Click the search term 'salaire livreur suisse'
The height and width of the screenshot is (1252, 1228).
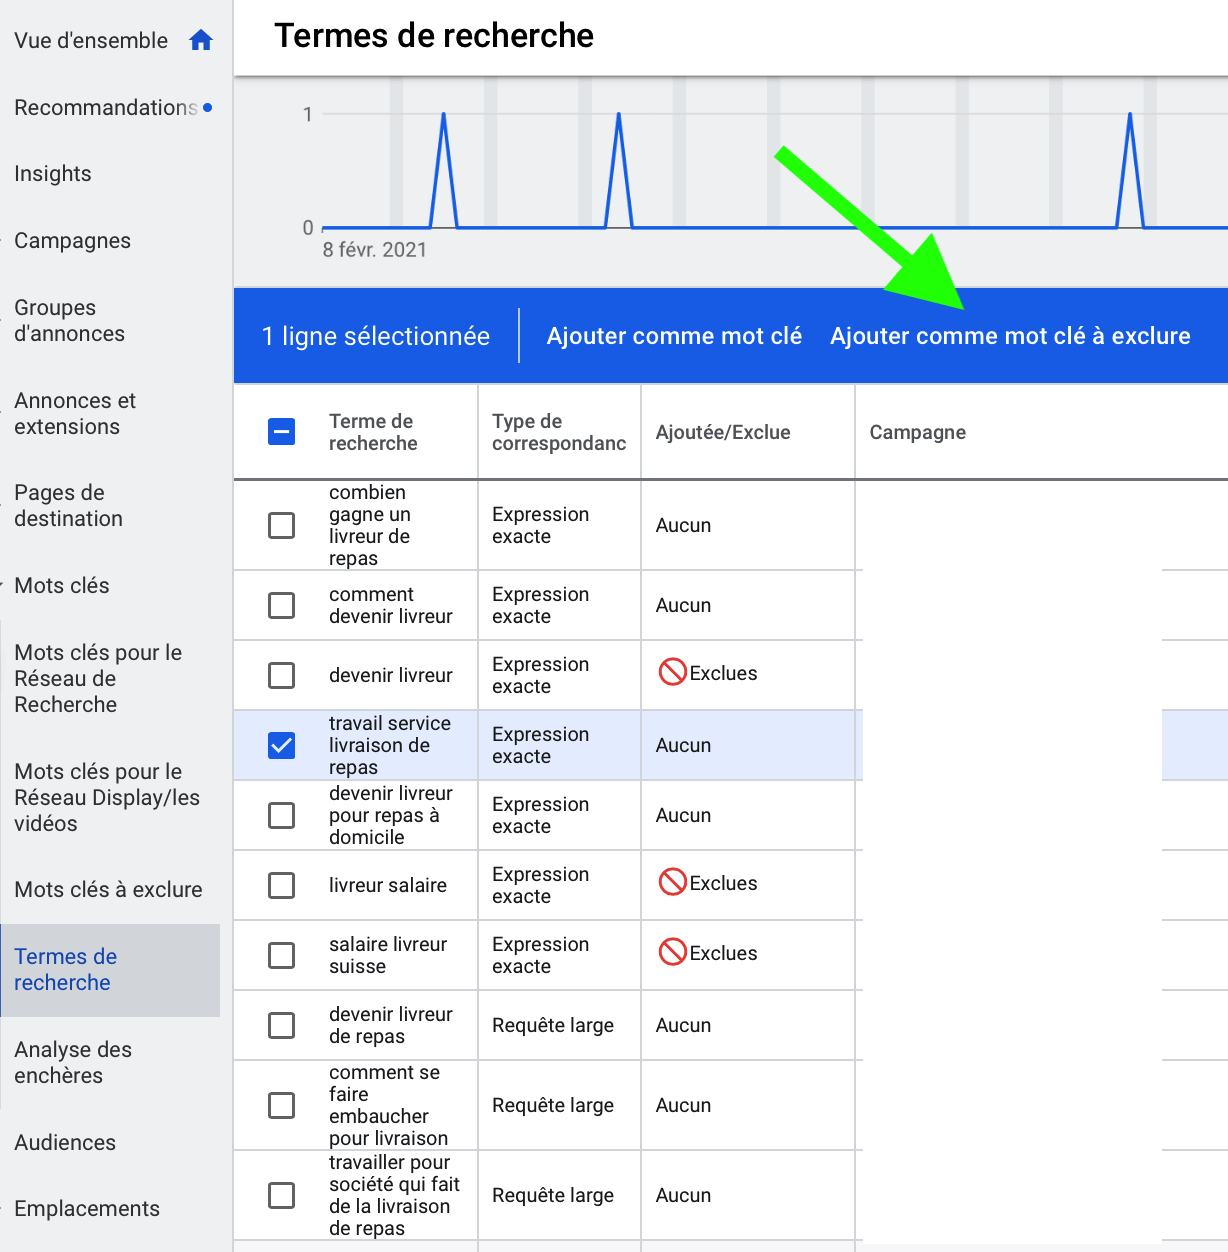click(x=388, y=955)
